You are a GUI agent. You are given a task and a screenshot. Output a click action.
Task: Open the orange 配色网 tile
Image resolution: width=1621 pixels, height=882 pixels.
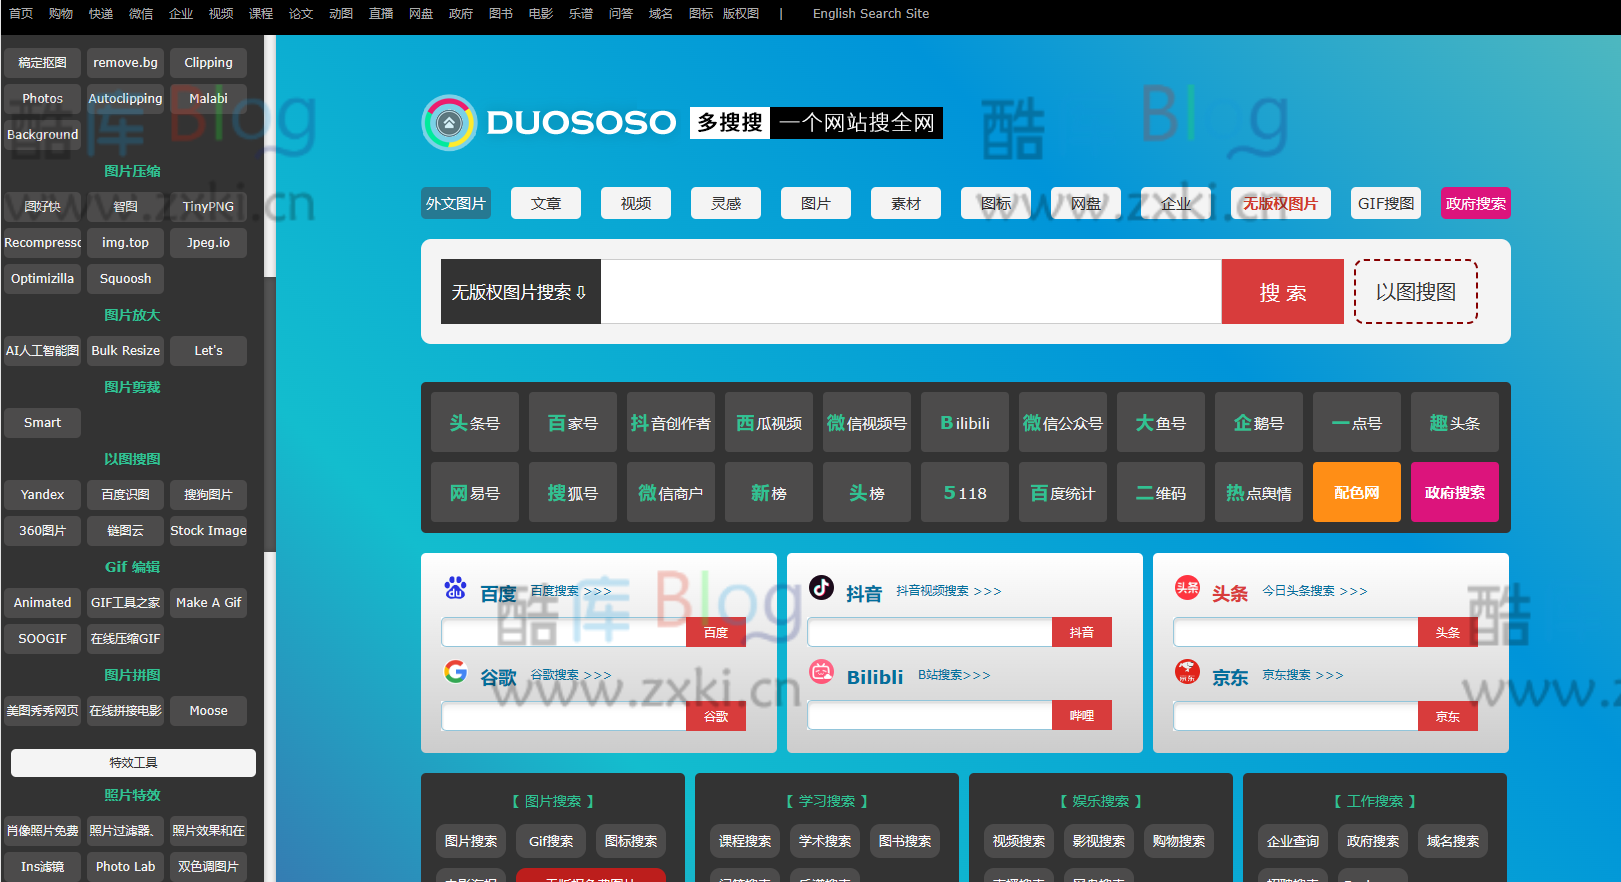[1357, 492]
